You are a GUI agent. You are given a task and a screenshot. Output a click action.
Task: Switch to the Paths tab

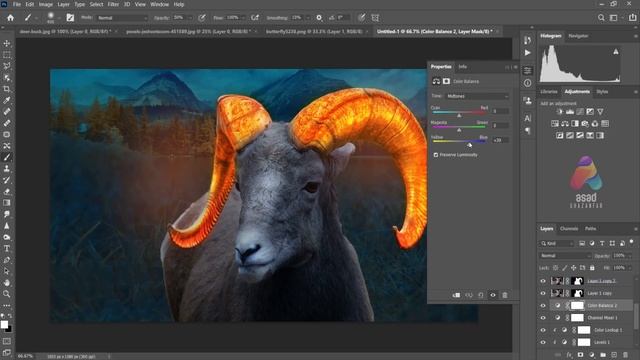coord(591,229)
